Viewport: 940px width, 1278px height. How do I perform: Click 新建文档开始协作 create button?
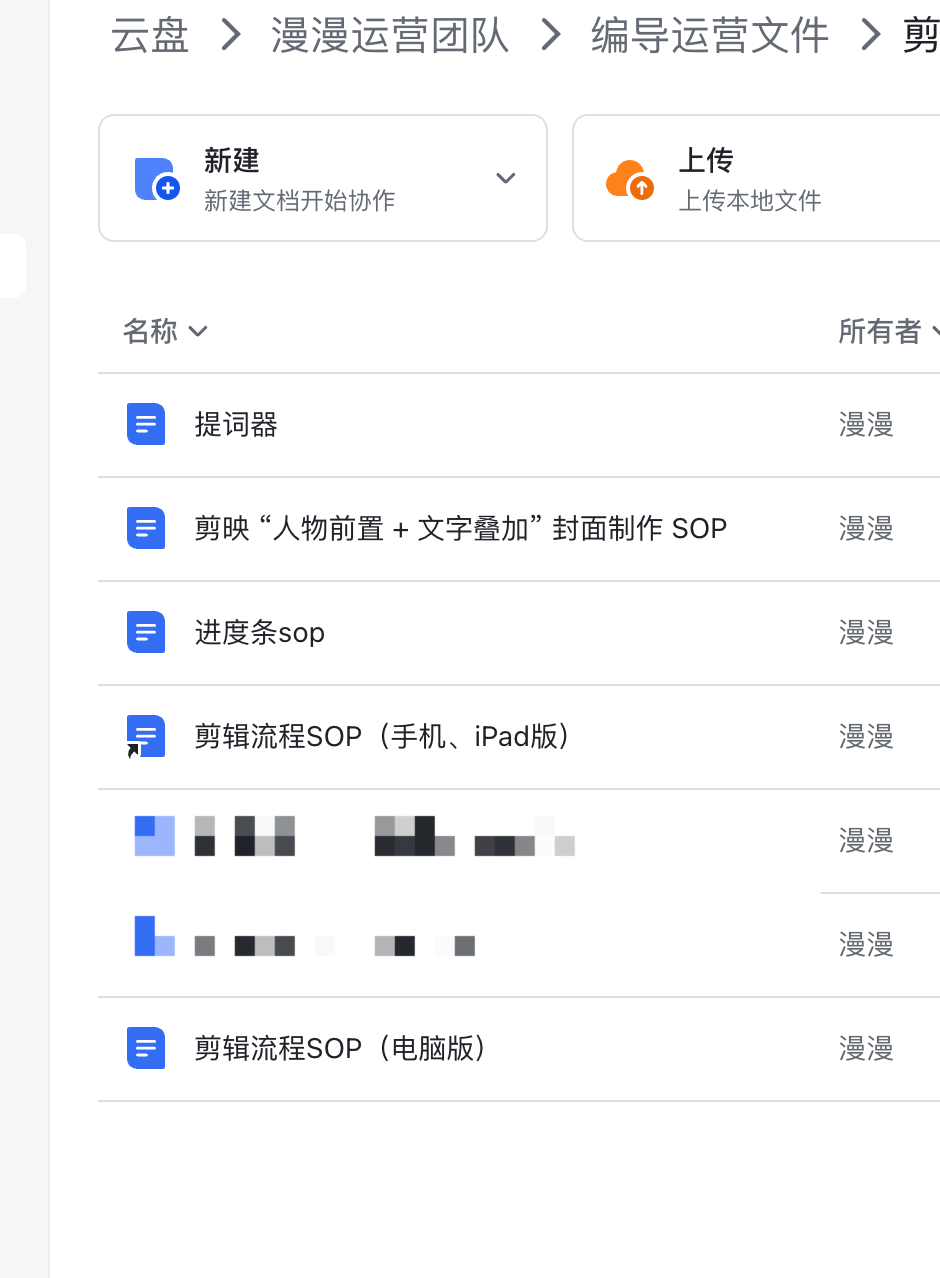point(299,200)
